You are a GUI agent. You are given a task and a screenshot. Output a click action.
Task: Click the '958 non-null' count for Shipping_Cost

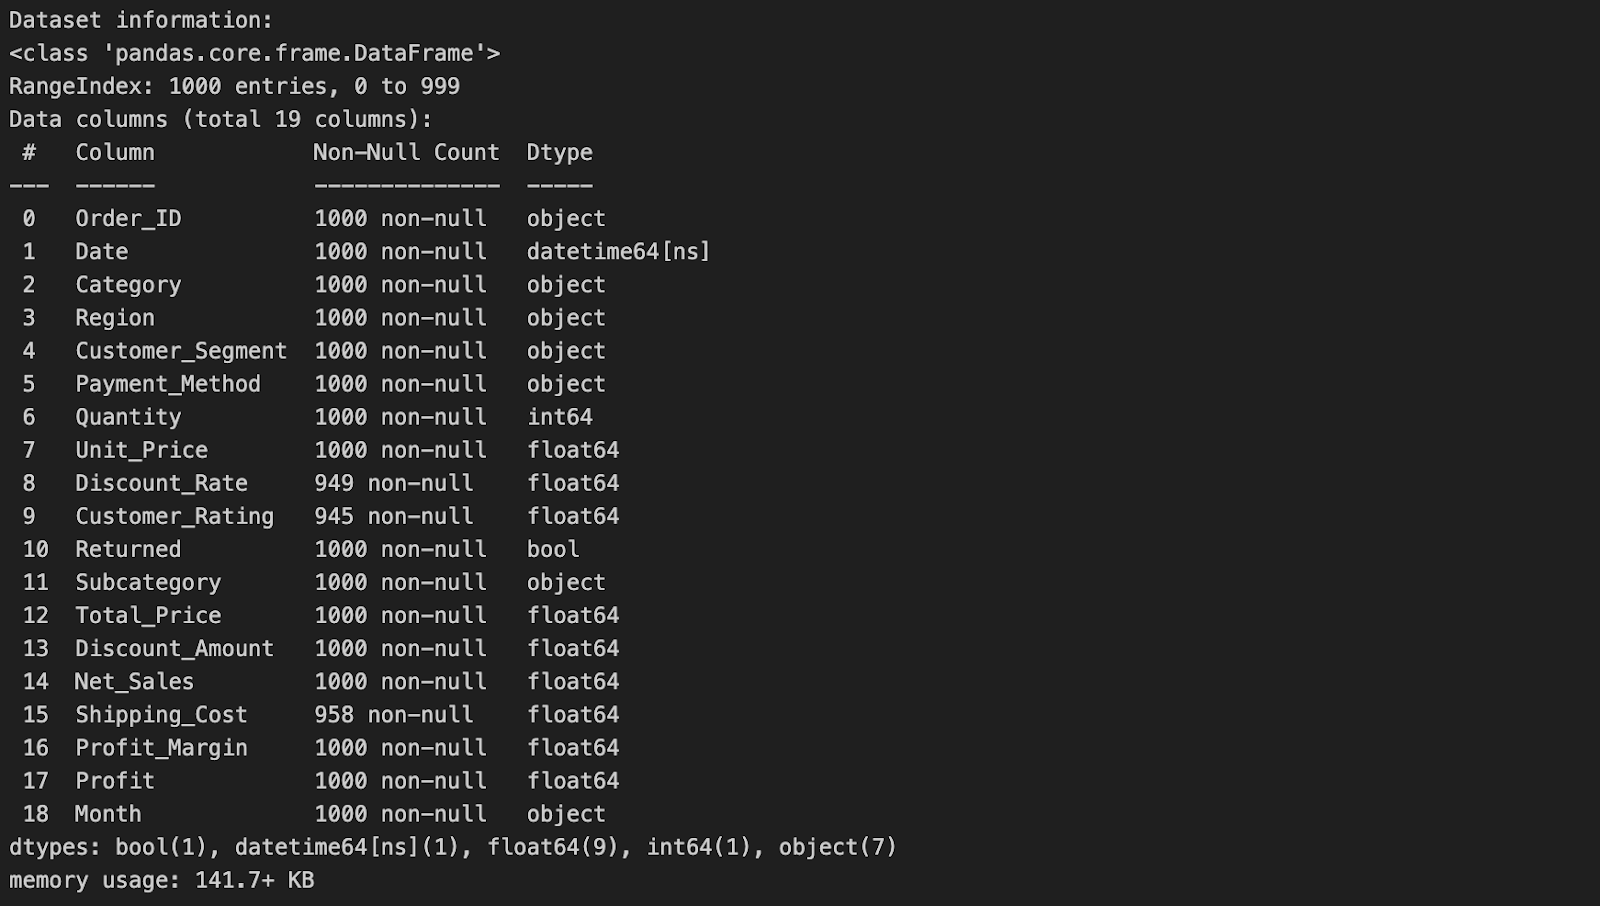393,714
